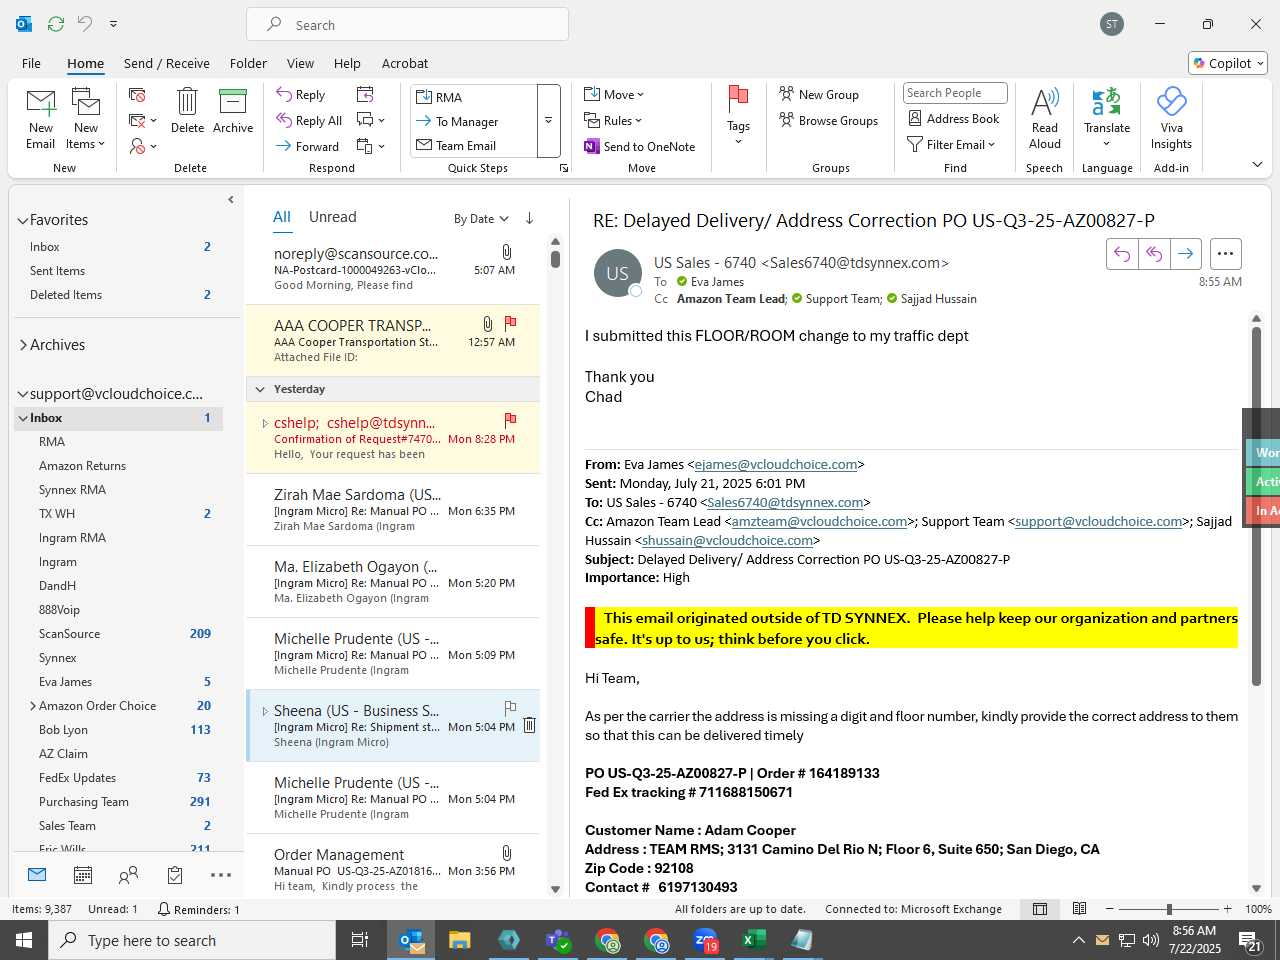This screenshot has height=960, width=1280.
Task: Open the Translate tool
Action: pyautogui.click(x=1107, y=118)
